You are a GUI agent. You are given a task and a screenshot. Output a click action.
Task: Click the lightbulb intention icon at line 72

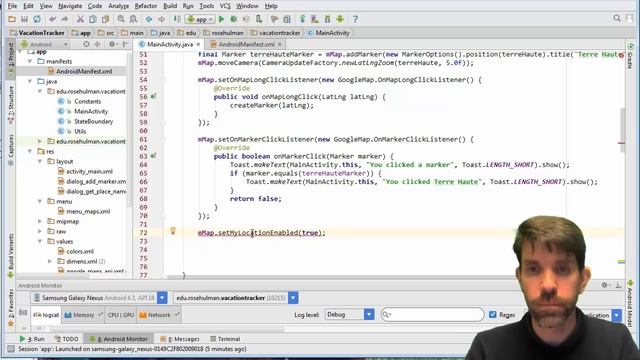173,231
